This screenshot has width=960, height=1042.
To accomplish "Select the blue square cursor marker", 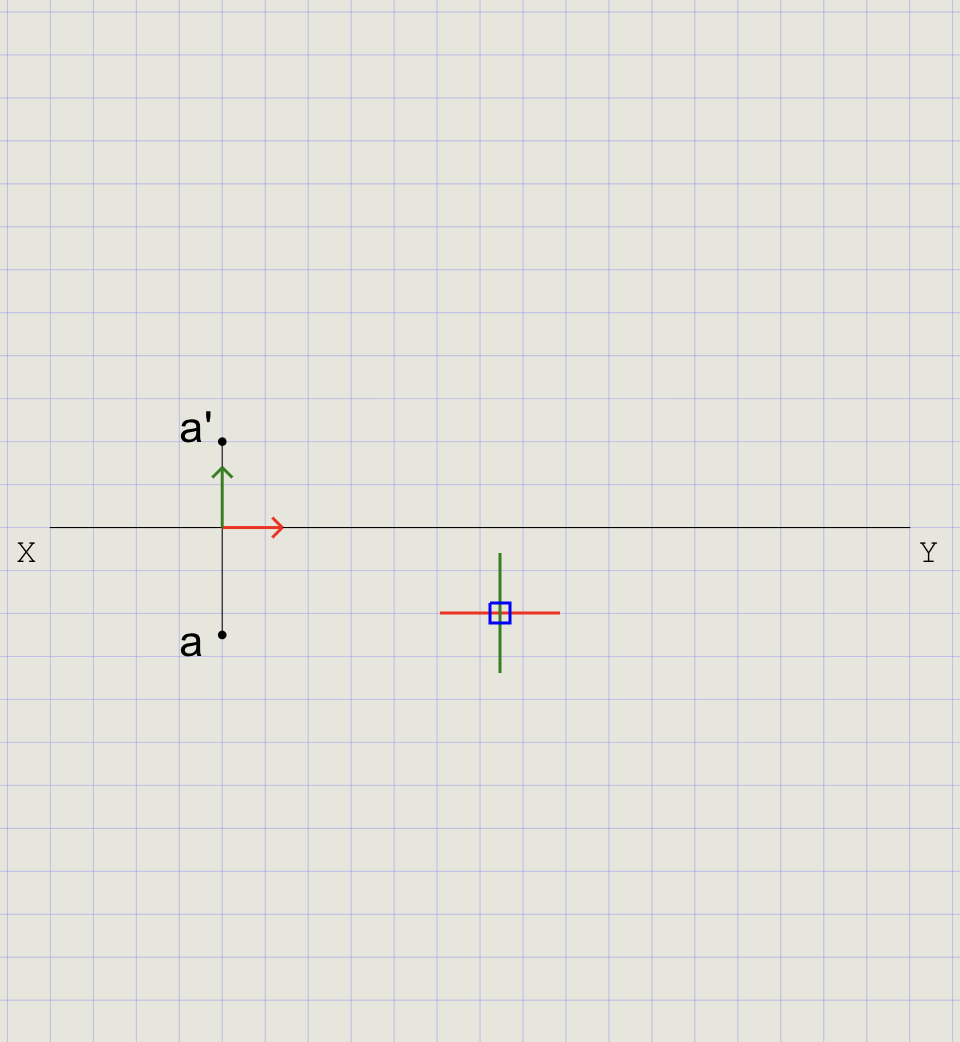I will tap(500, 612).
